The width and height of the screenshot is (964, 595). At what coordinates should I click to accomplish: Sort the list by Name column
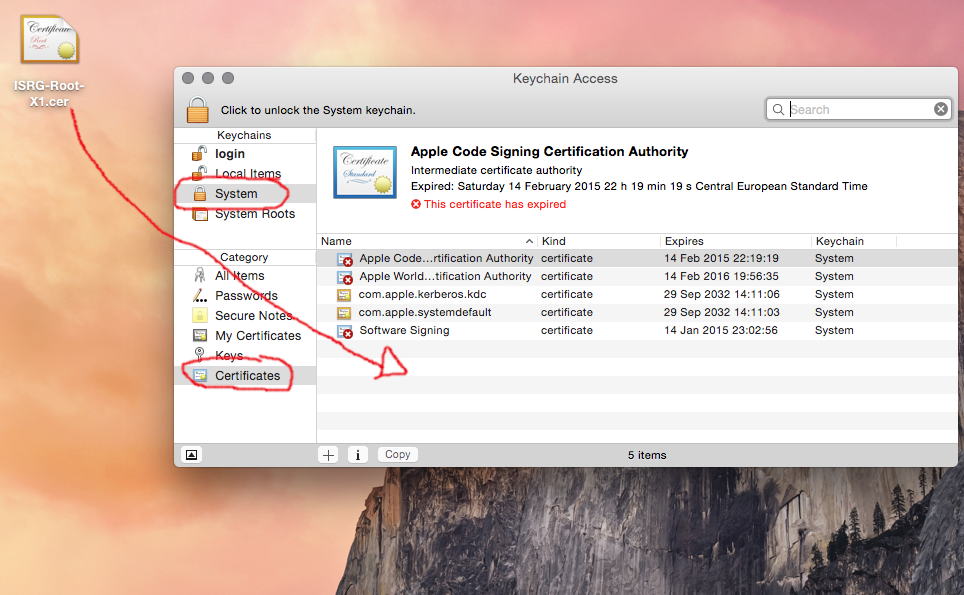tap(427, 241)
